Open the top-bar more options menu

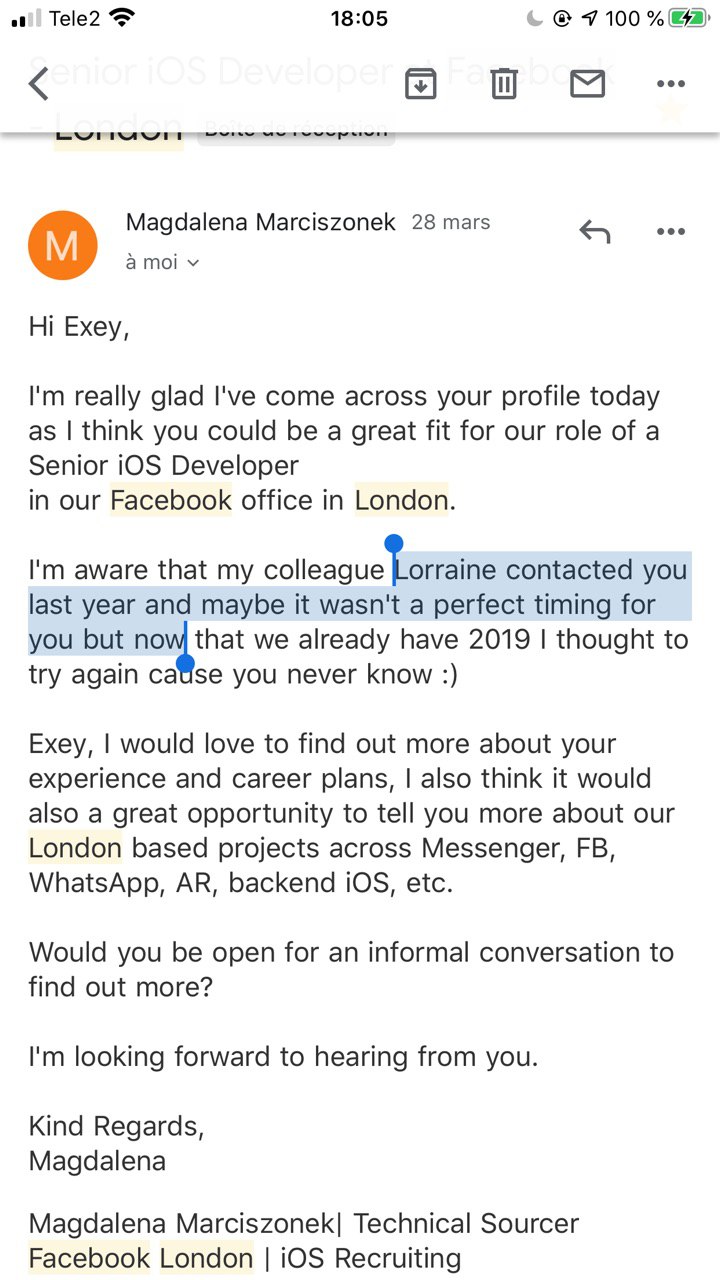click(x=670, y=85)
